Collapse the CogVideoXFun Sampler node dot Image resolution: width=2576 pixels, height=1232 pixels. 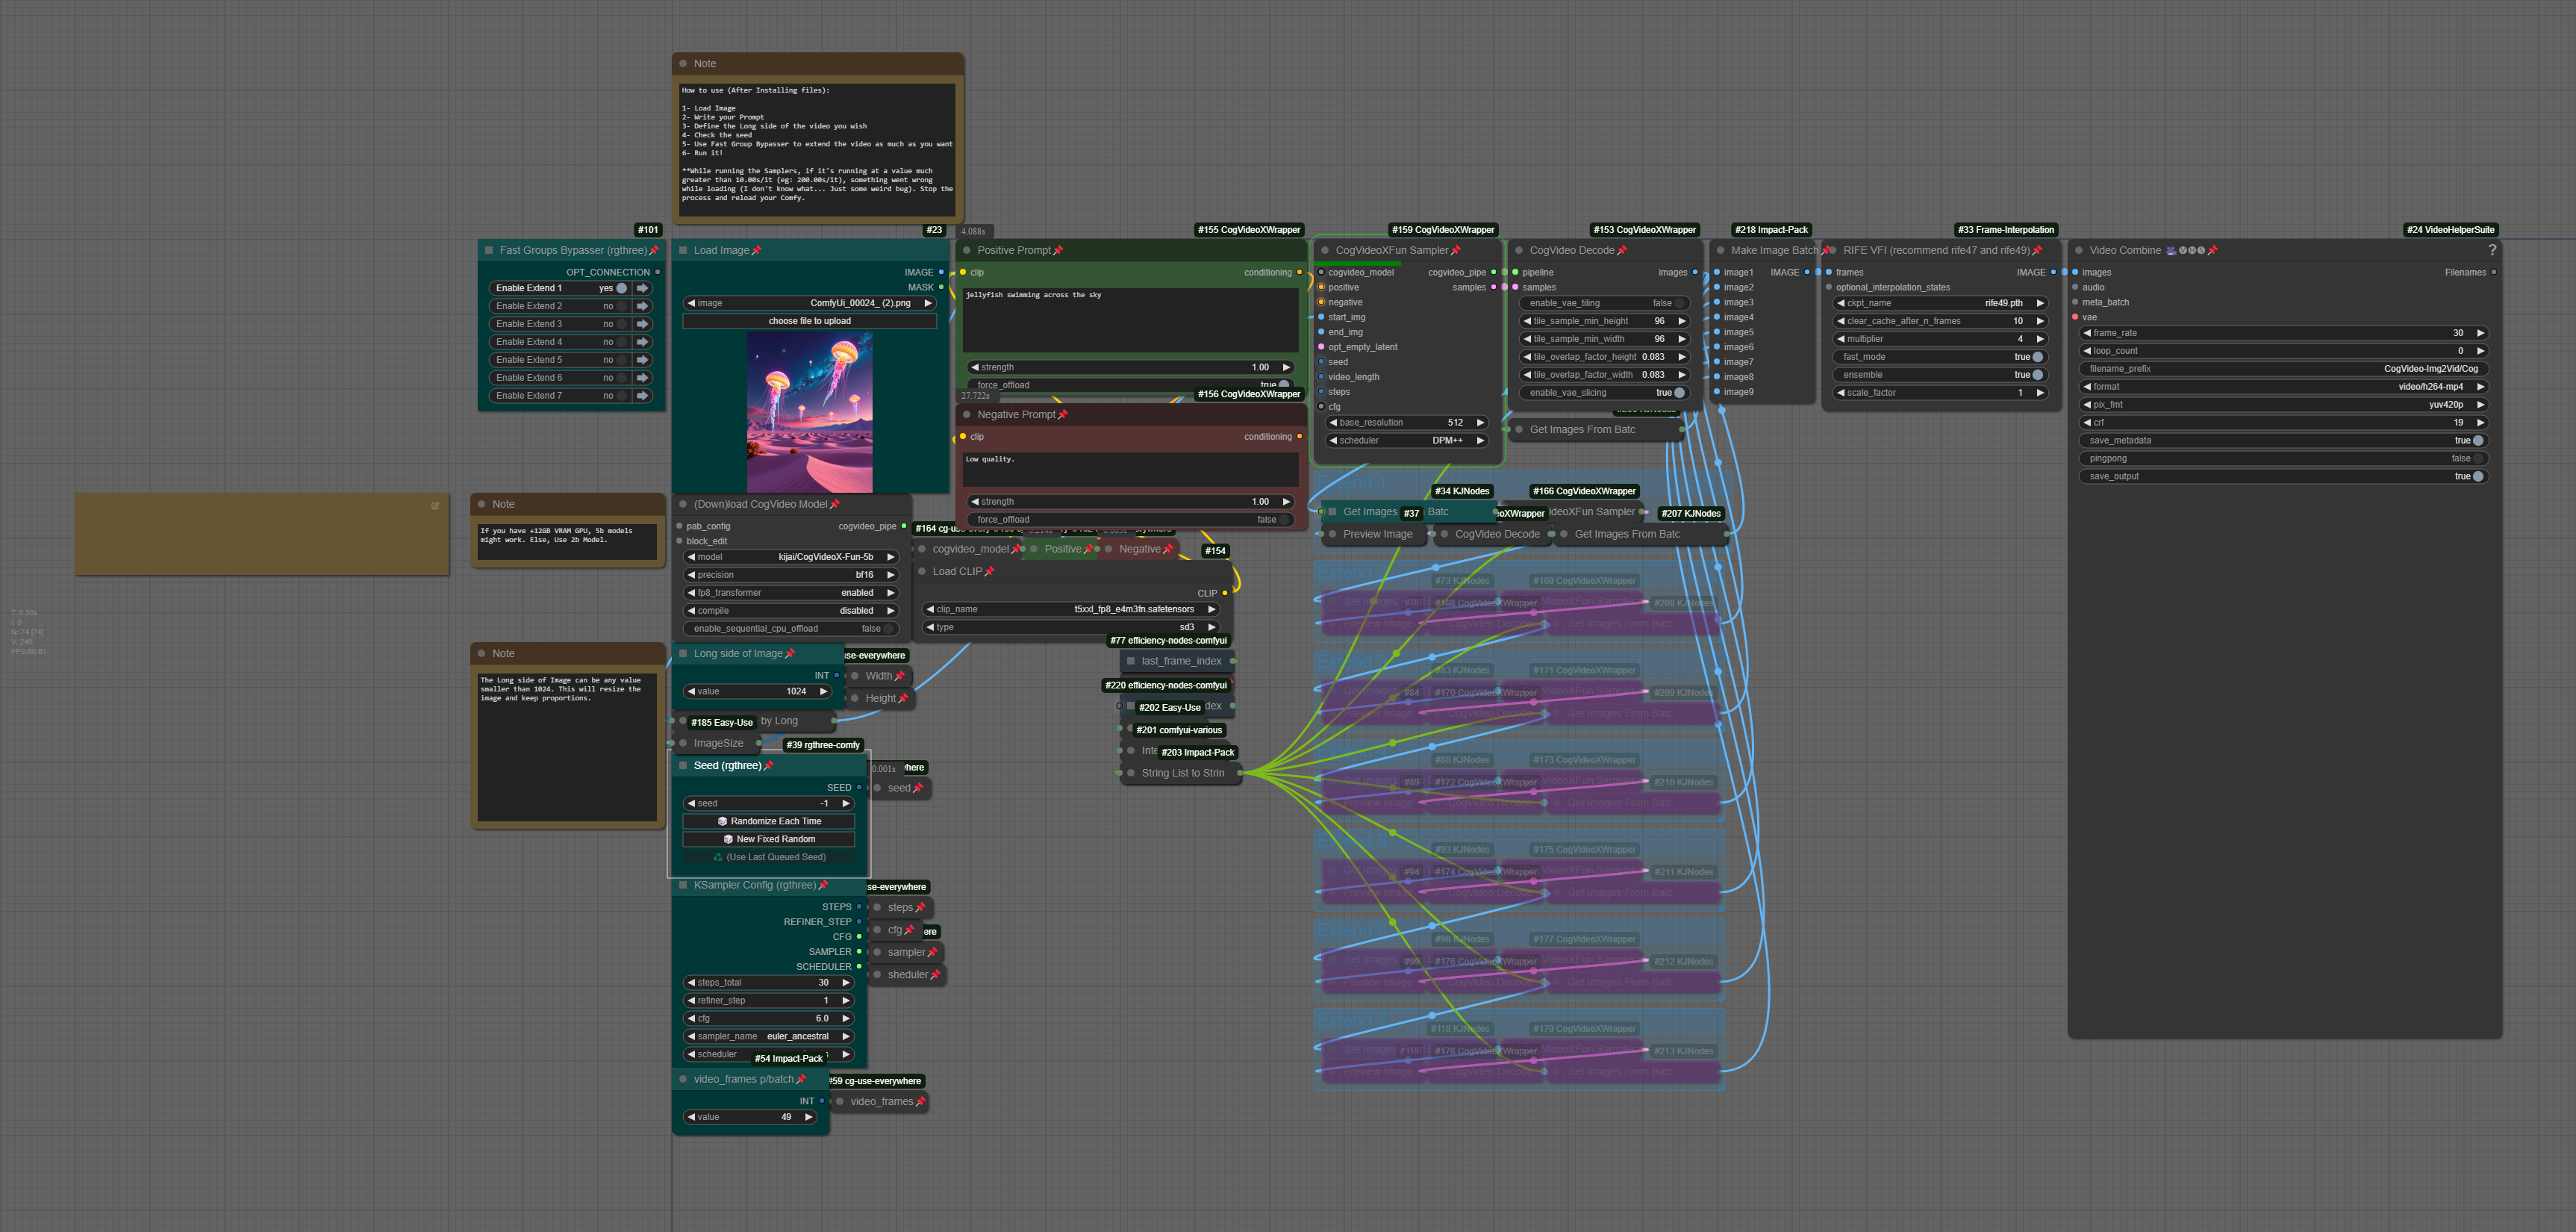tap(1325, 251)
